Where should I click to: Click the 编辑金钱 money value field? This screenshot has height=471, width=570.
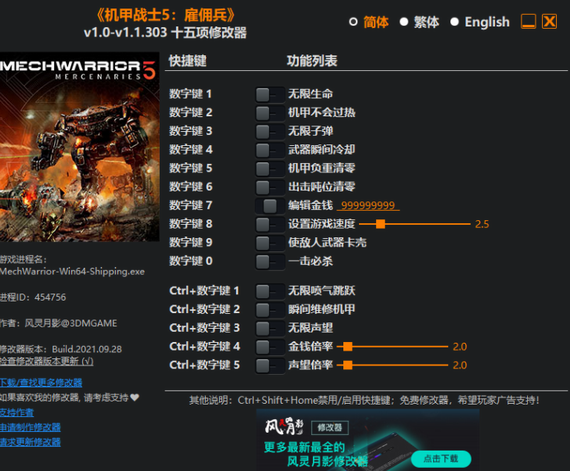(368, 206)
